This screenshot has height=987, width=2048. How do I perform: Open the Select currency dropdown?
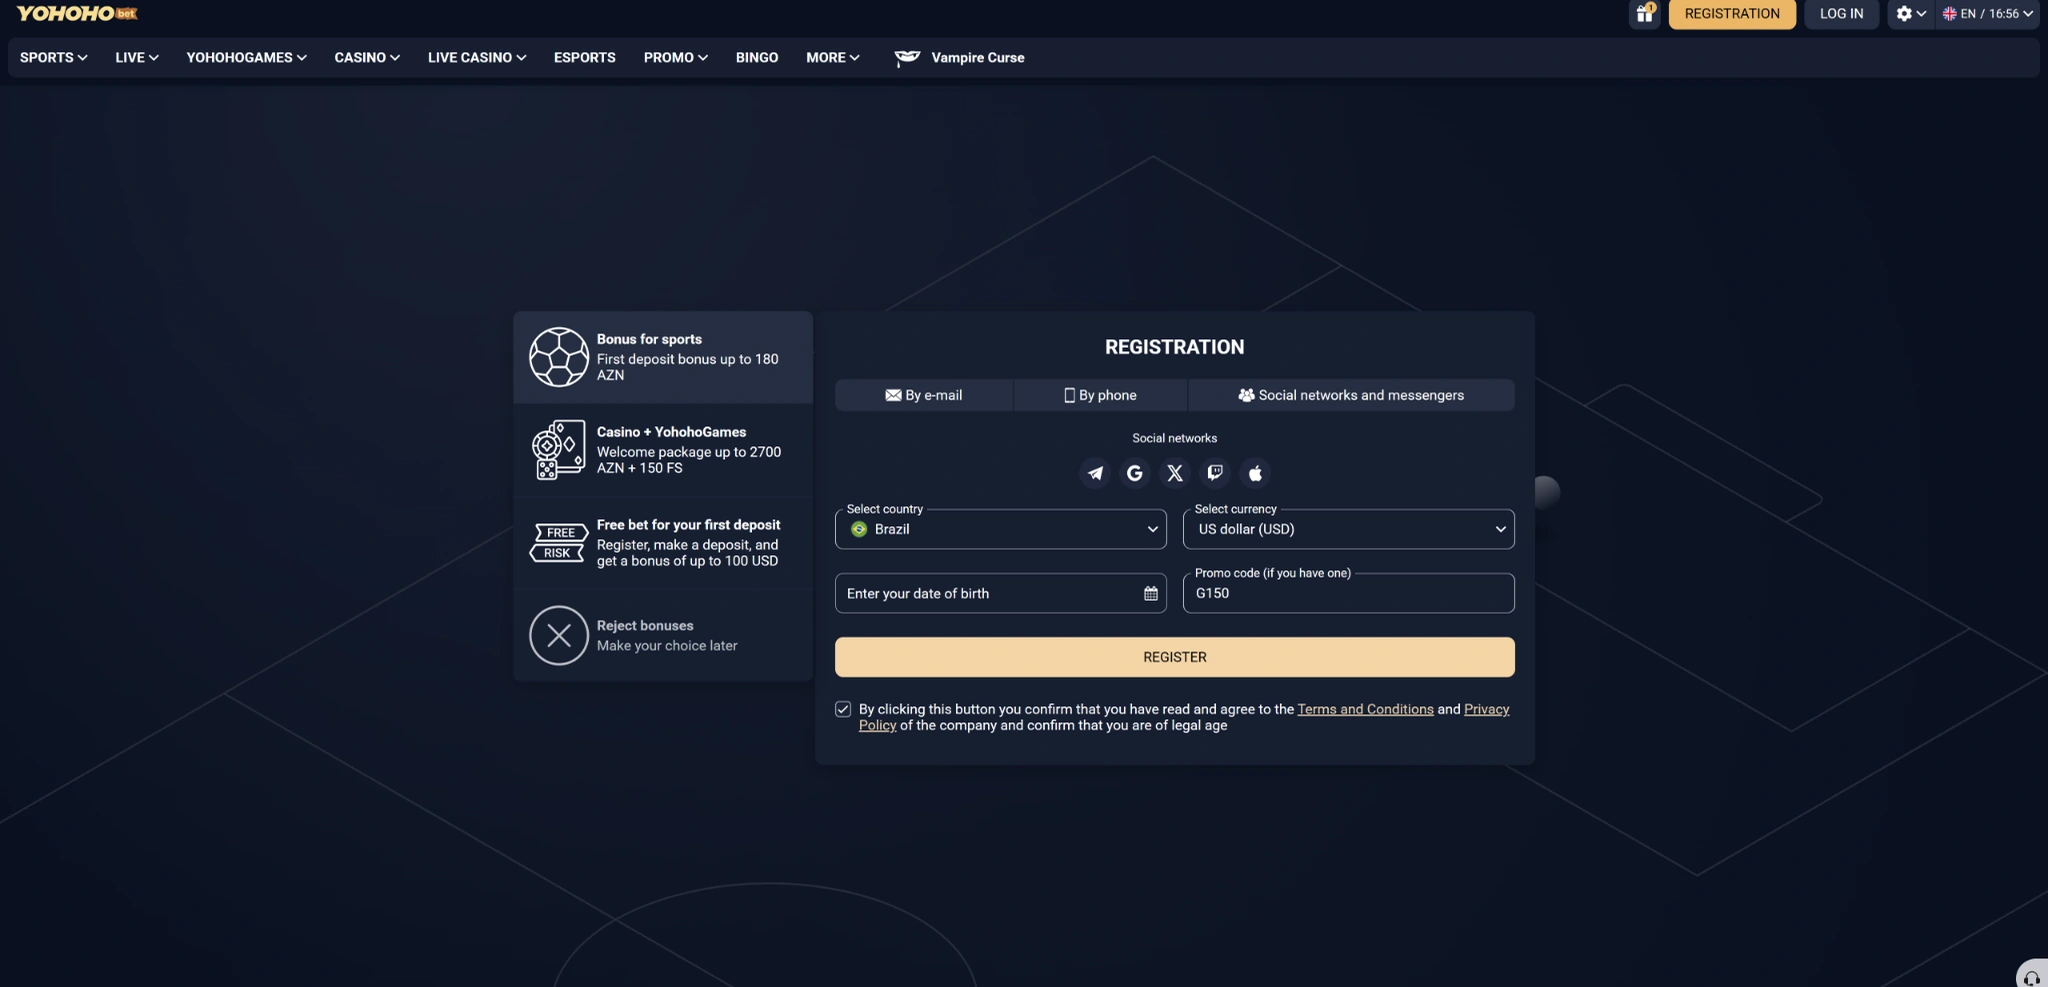[1349, 529]
